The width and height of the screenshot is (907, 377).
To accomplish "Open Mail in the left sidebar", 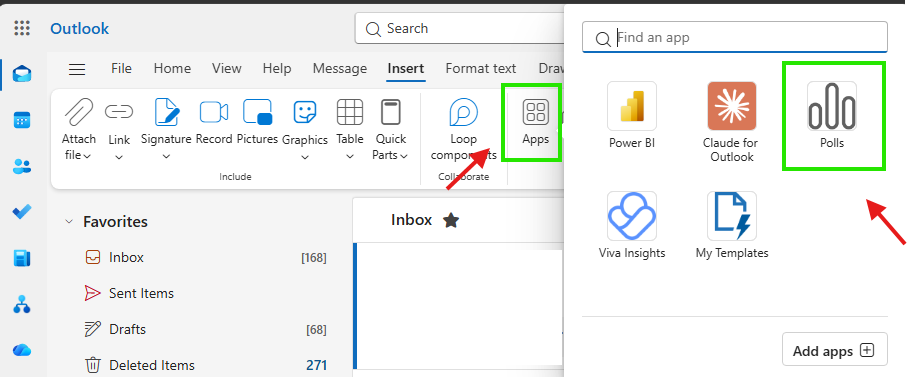I will 22,75.
